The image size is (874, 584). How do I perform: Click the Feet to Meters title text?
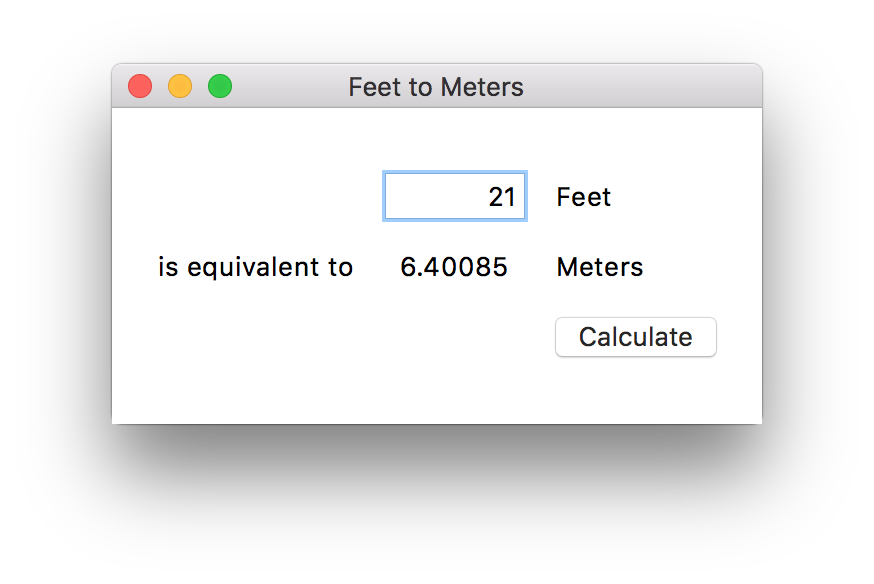(436, 87)
